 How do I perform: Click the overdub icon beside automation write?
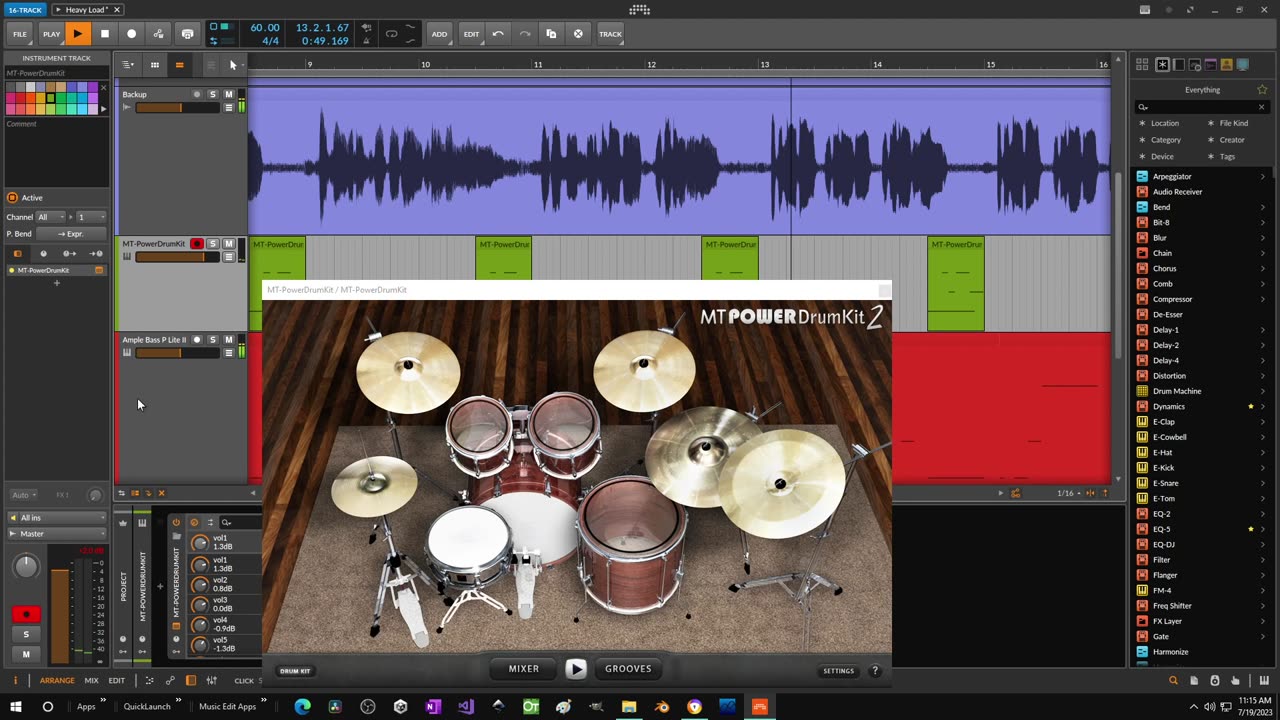tap(187, 34)
